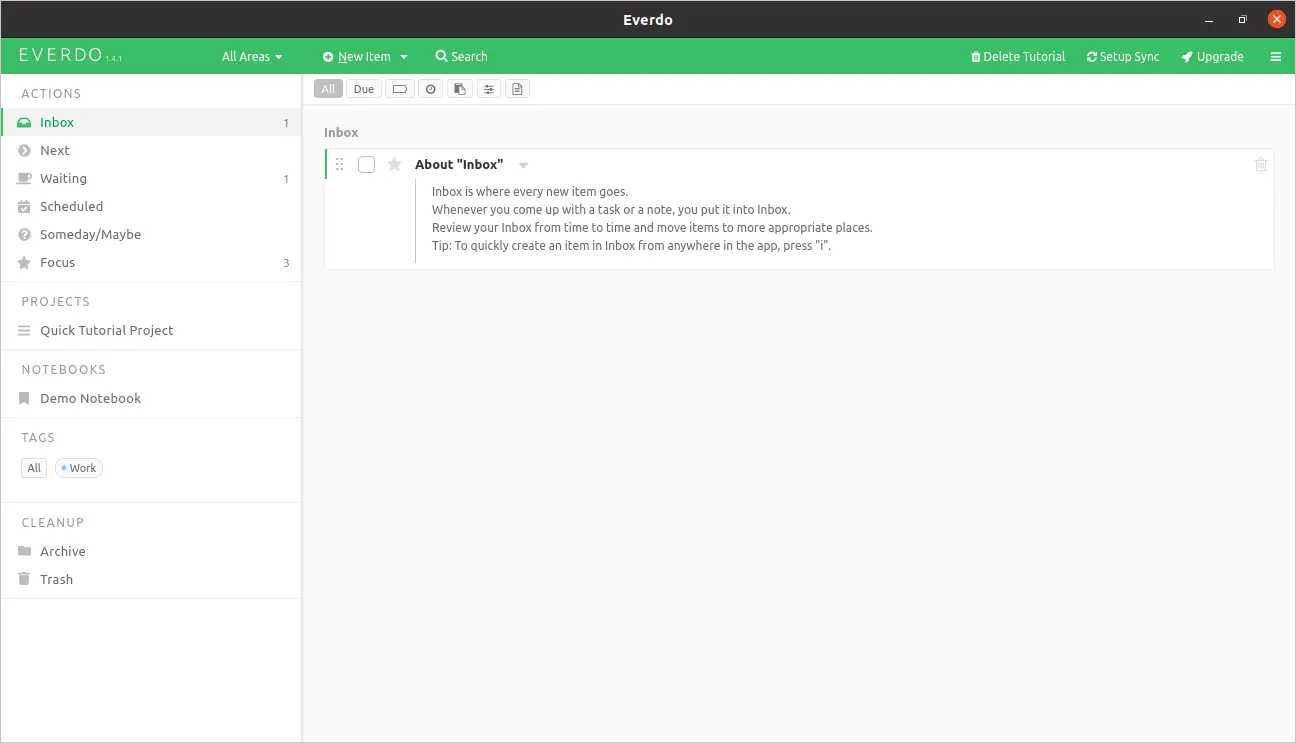Check off the About "Inbox" item
1296x743 pixels.
pyautogui.click(x=367, y=165)
